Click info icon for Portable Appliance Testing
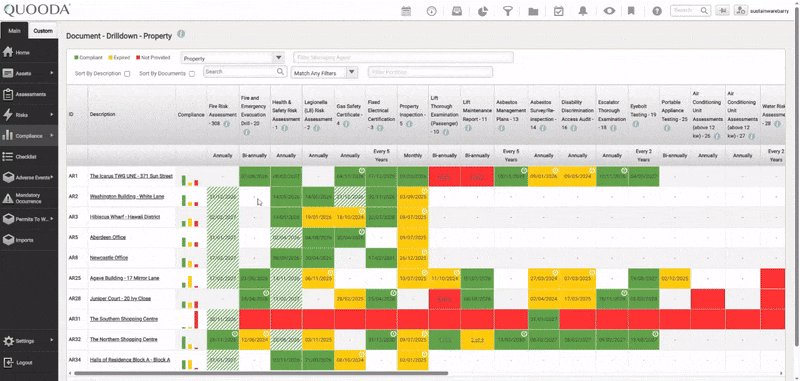 pyautogui.click(x=666, y=128)
